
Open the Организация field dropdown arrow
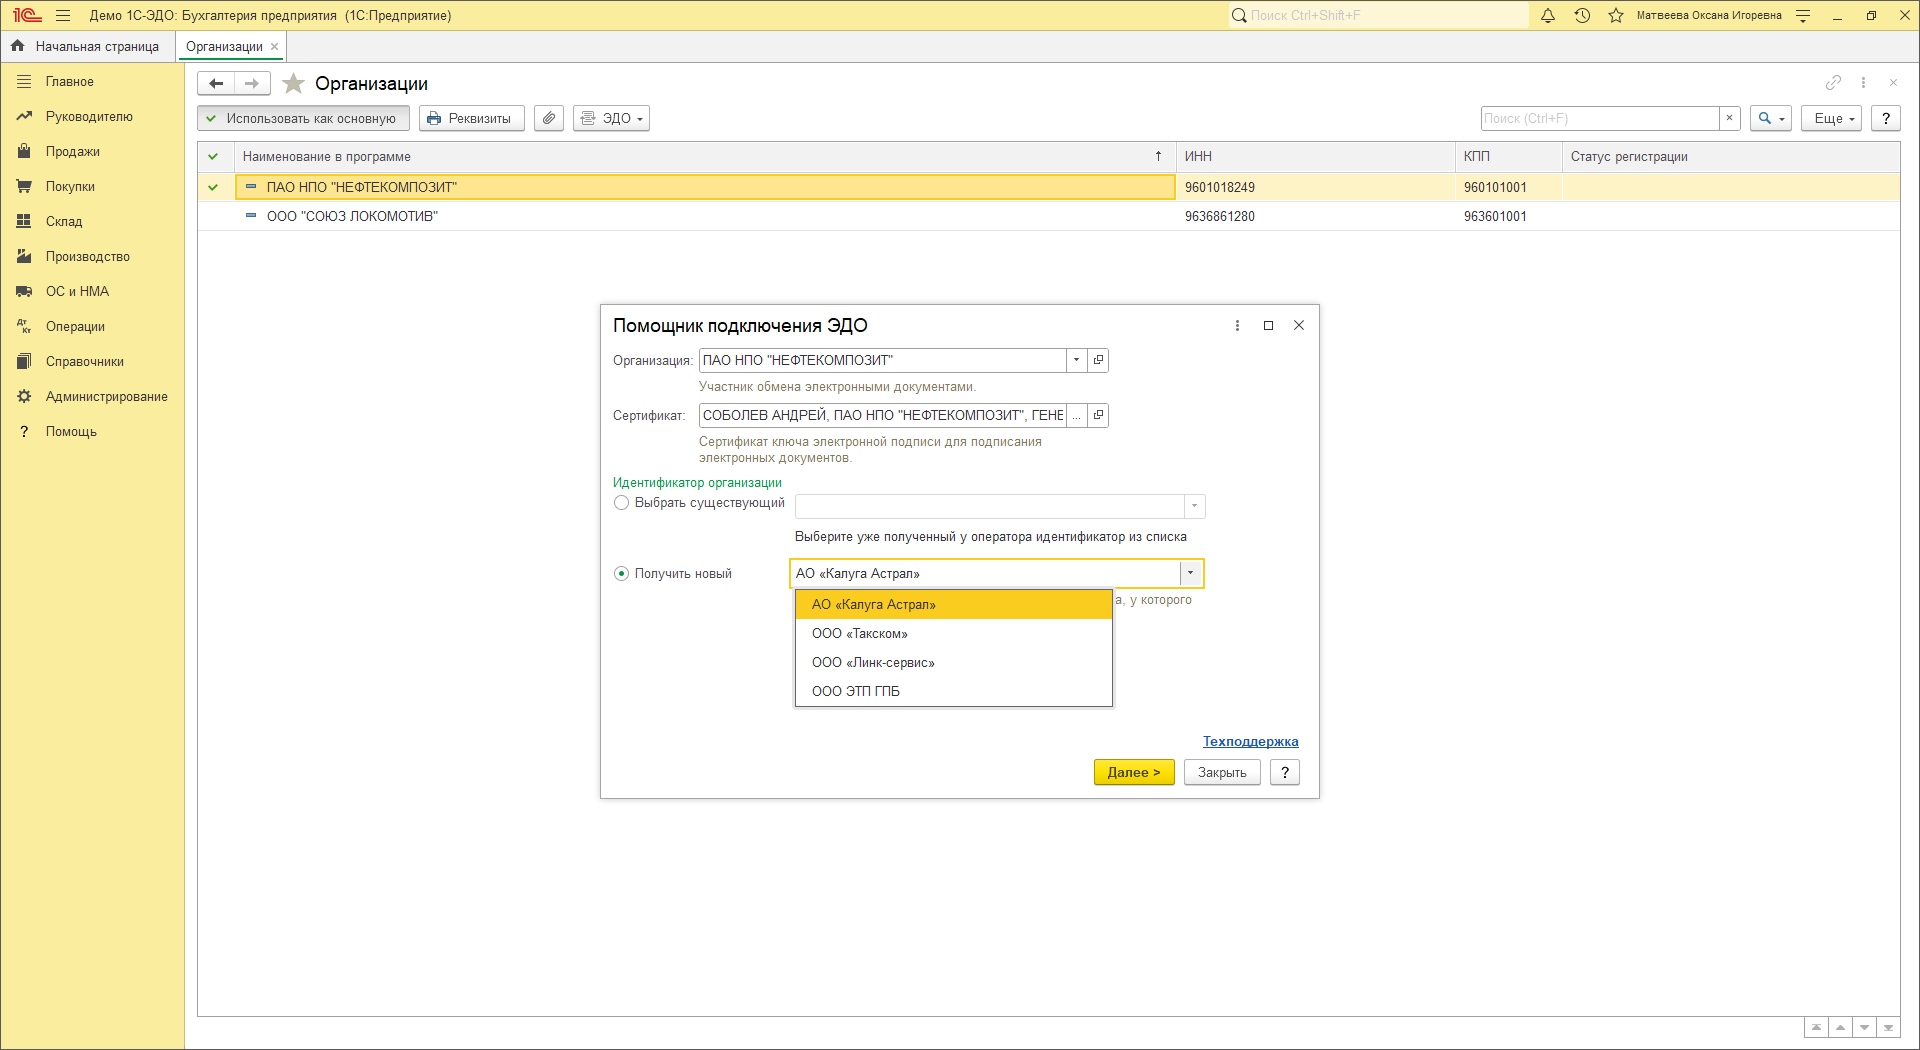click(x=1076, y=360)
